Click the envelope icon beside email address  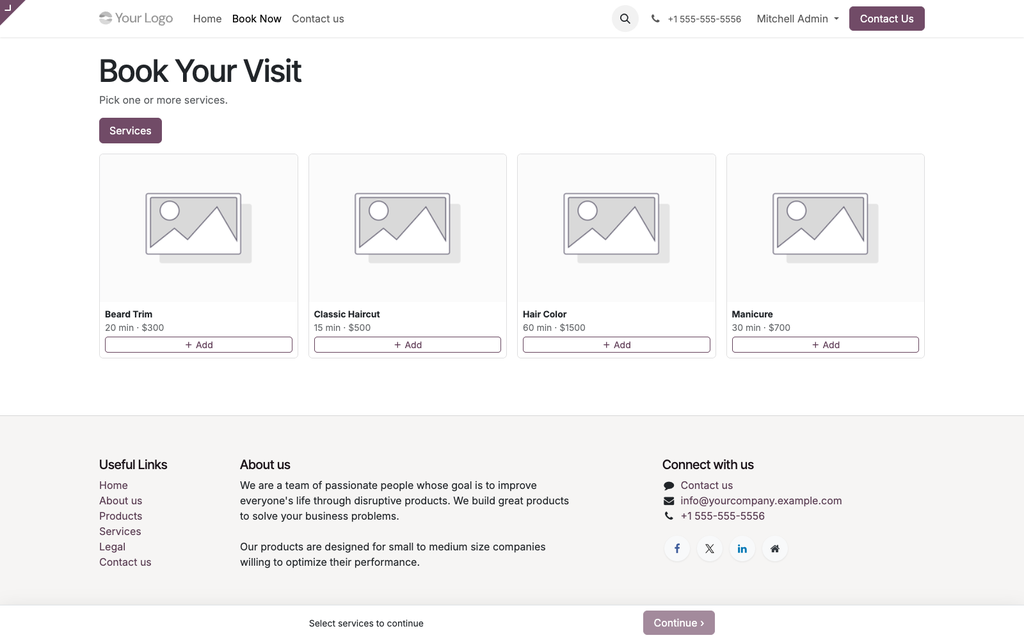669,501
